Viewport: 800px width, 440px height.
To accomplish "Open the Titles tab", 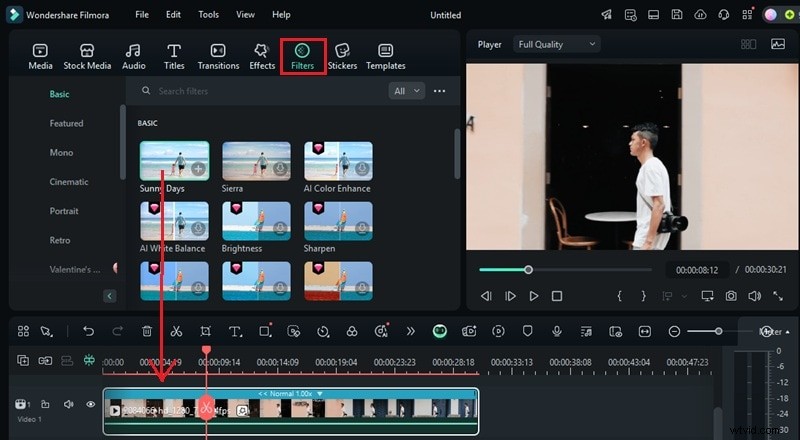I will click(x=174, y=56).
